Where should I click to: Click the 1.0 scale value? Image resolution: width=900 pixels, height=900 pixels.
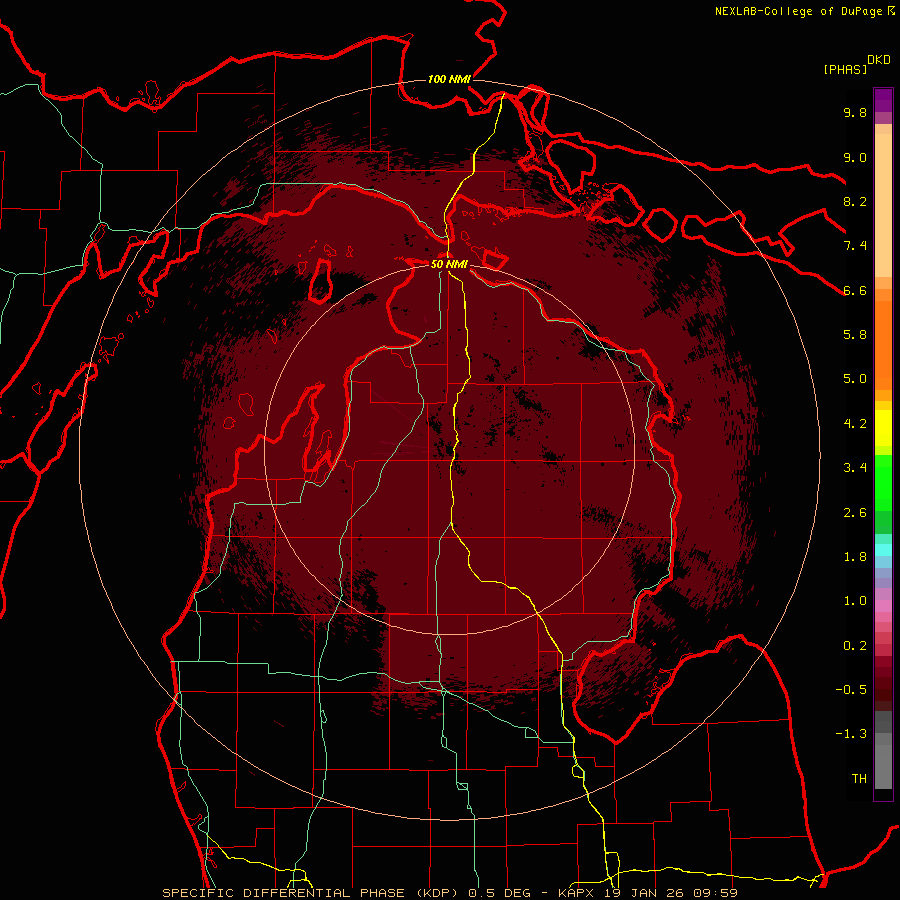tap(855, 601)
